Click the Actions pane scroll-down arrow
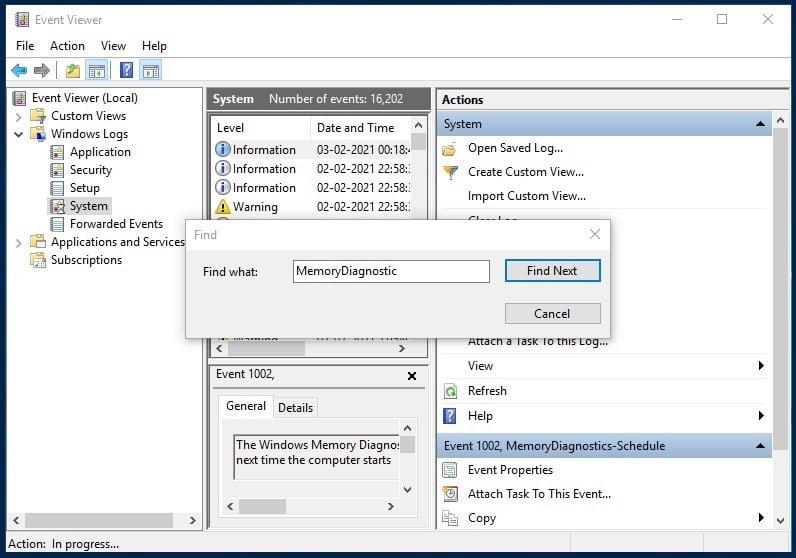This screenshot has height=558, width=796. [780, 520]
